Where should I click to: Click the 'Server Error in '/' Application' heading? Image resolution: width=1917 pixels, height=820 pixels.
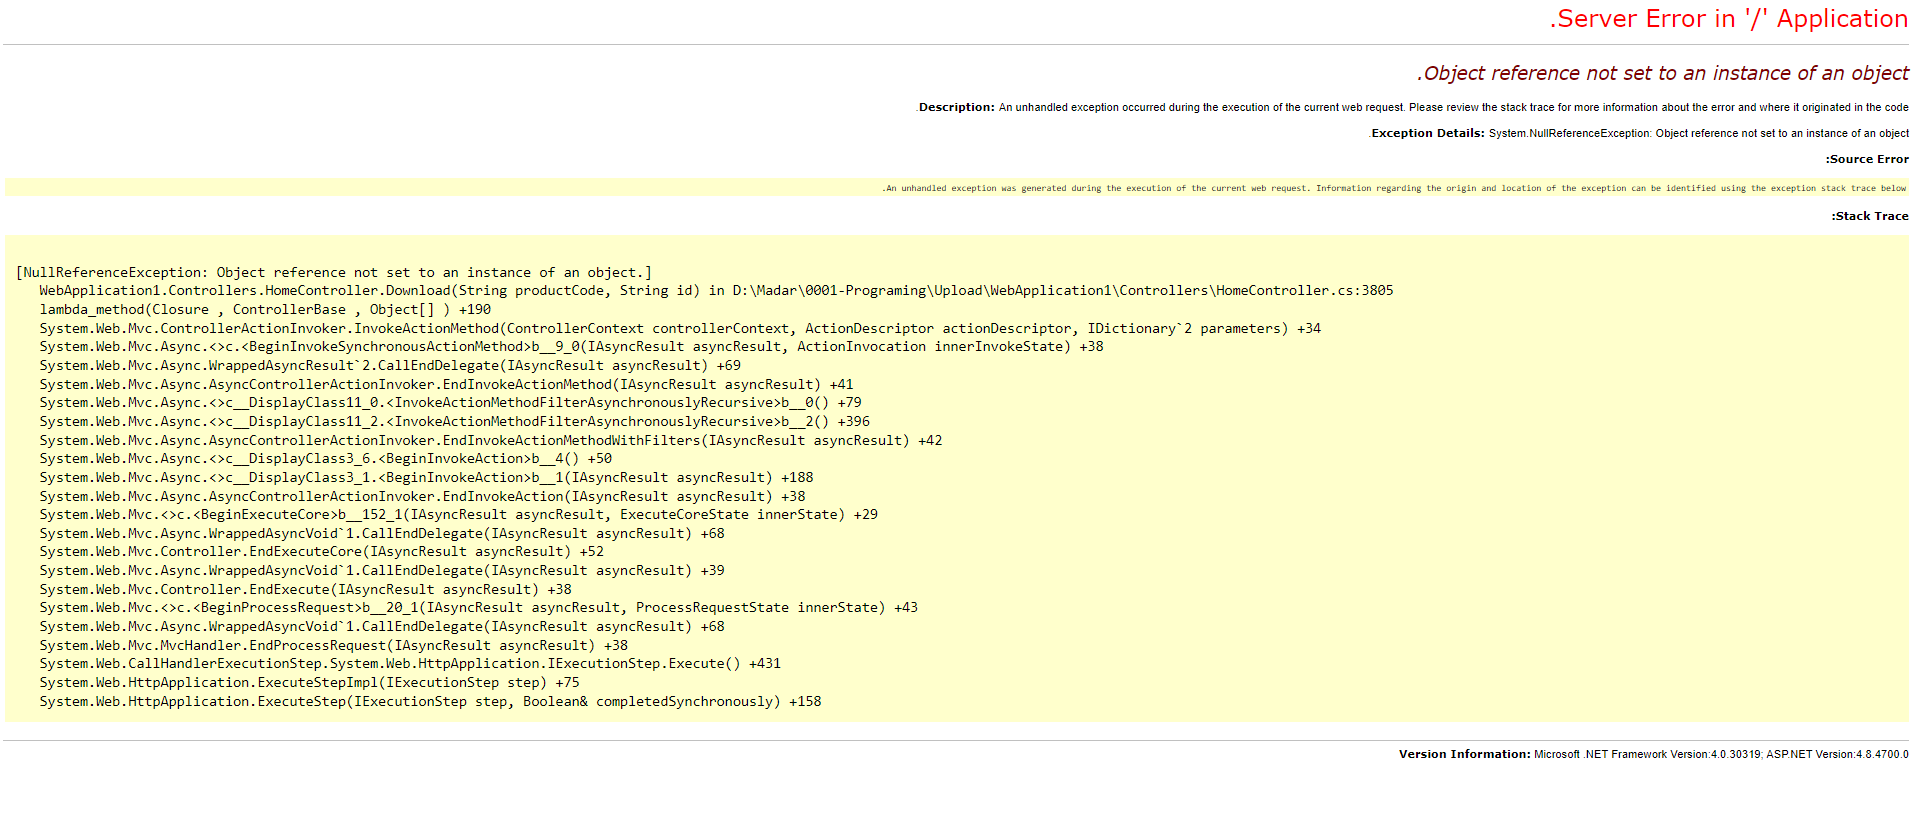click(x=1728, y=19)
